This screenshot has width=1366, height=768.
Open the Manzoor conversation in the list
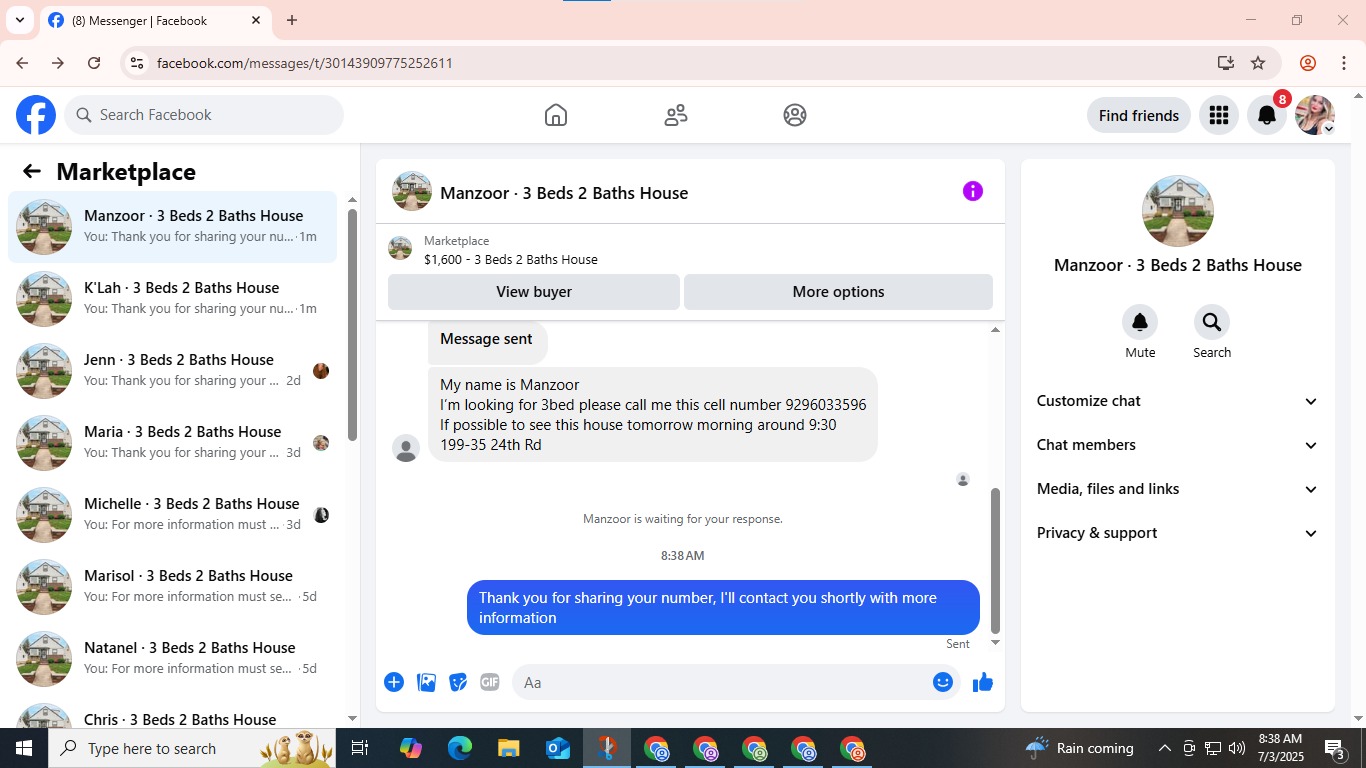[x=172, y=227]
